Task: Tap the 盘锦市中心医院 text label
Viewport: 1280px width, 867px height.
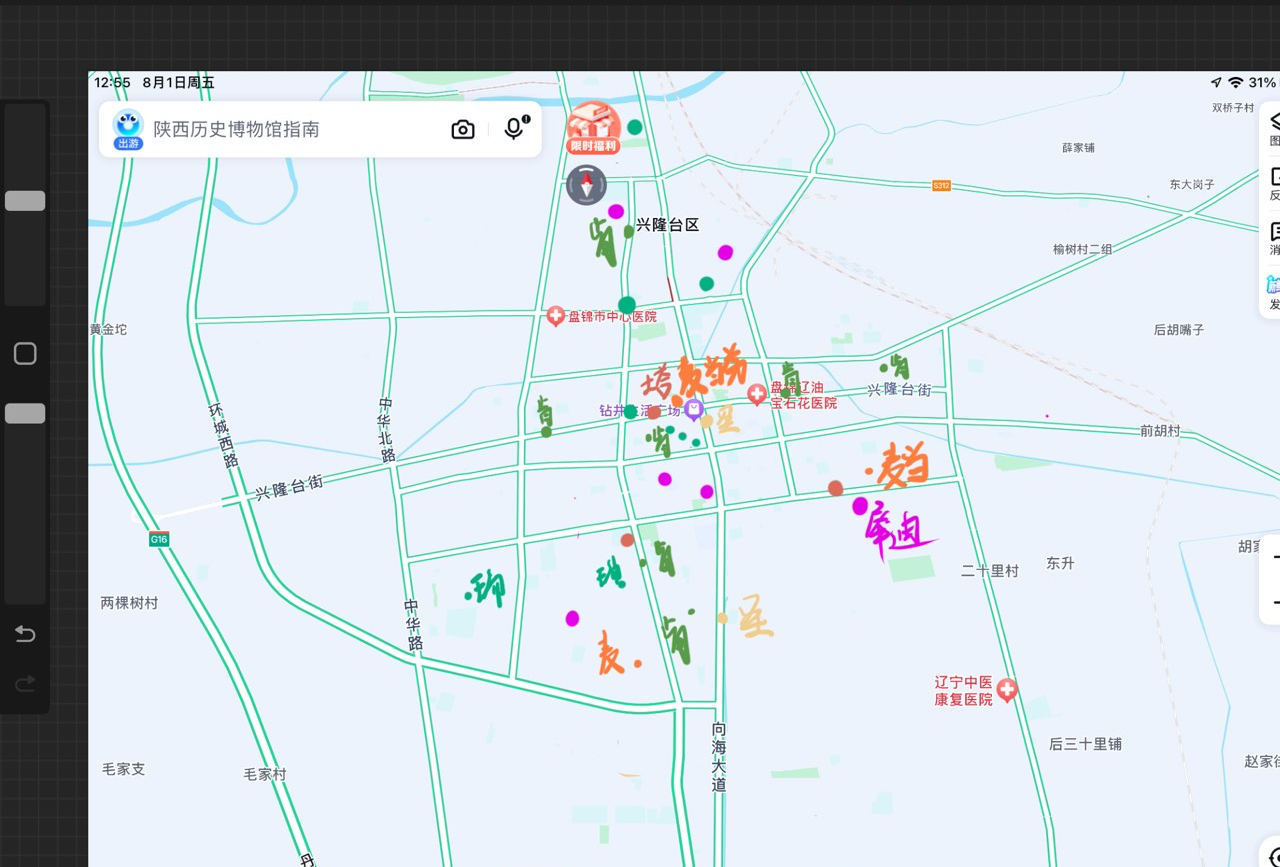Action: tap(612, 316)
